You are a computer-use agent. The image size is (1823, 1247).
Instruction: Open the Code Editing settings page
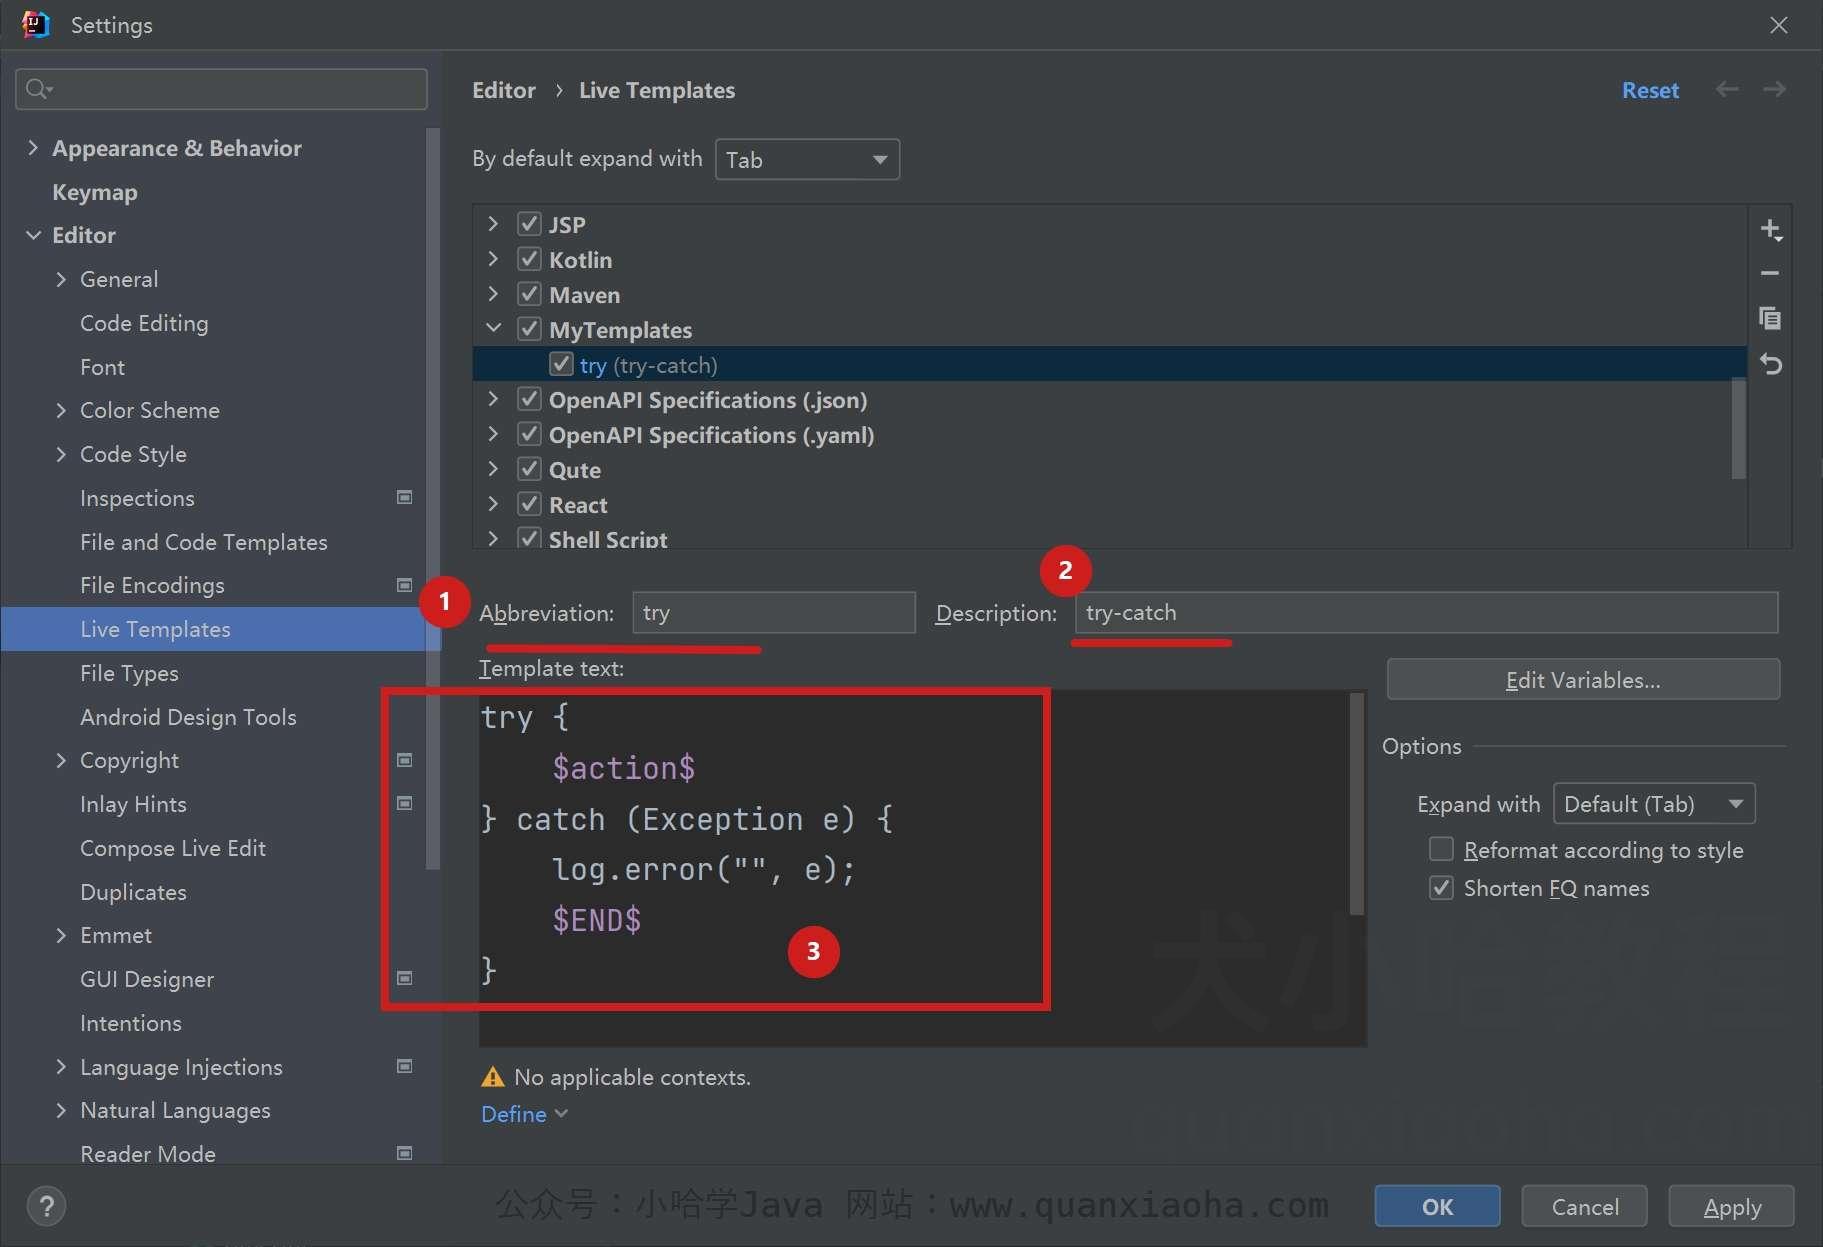tap(144, 323)
